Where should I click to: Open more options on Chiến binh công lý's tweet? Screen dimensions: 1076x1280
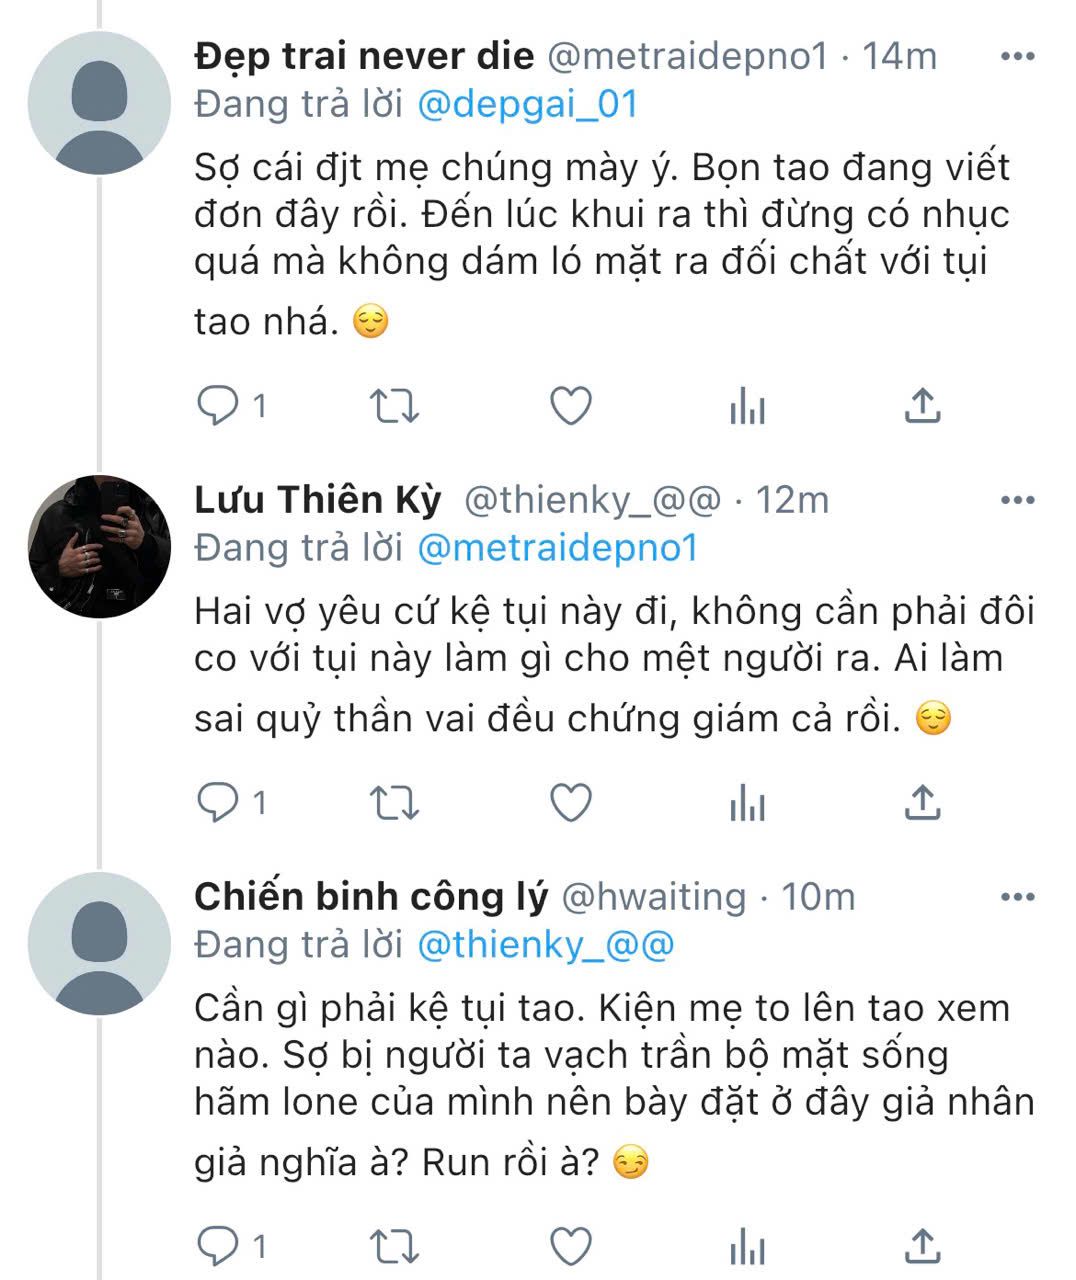1017,897
